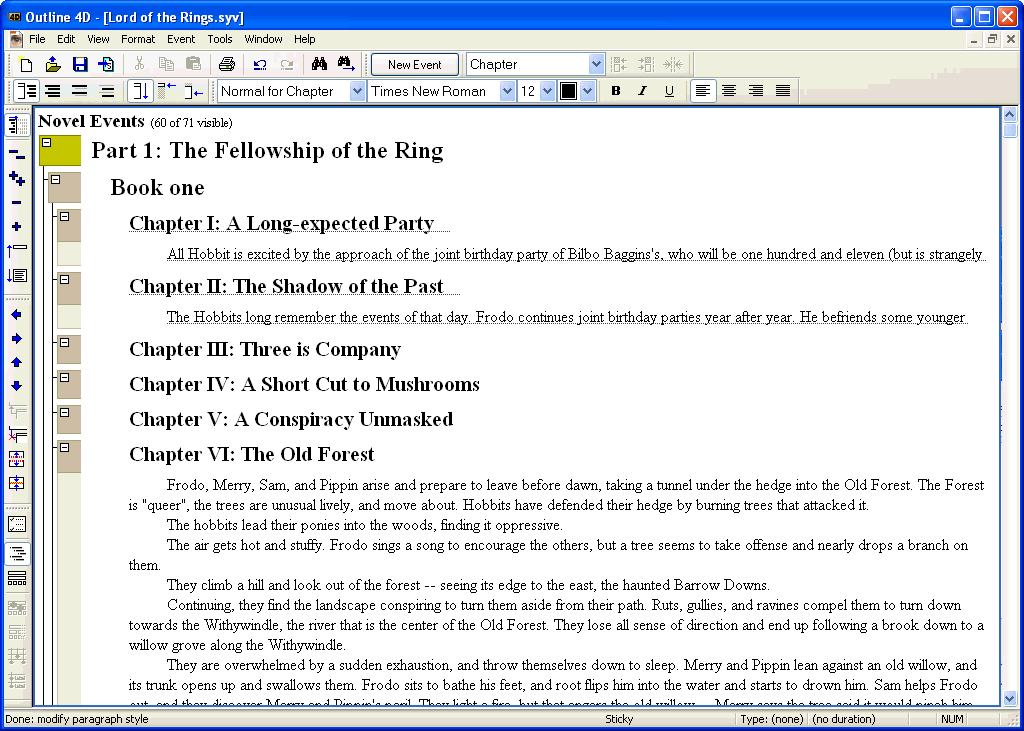
Task: Open the font size dropdown showing 12
Action: 546,90
